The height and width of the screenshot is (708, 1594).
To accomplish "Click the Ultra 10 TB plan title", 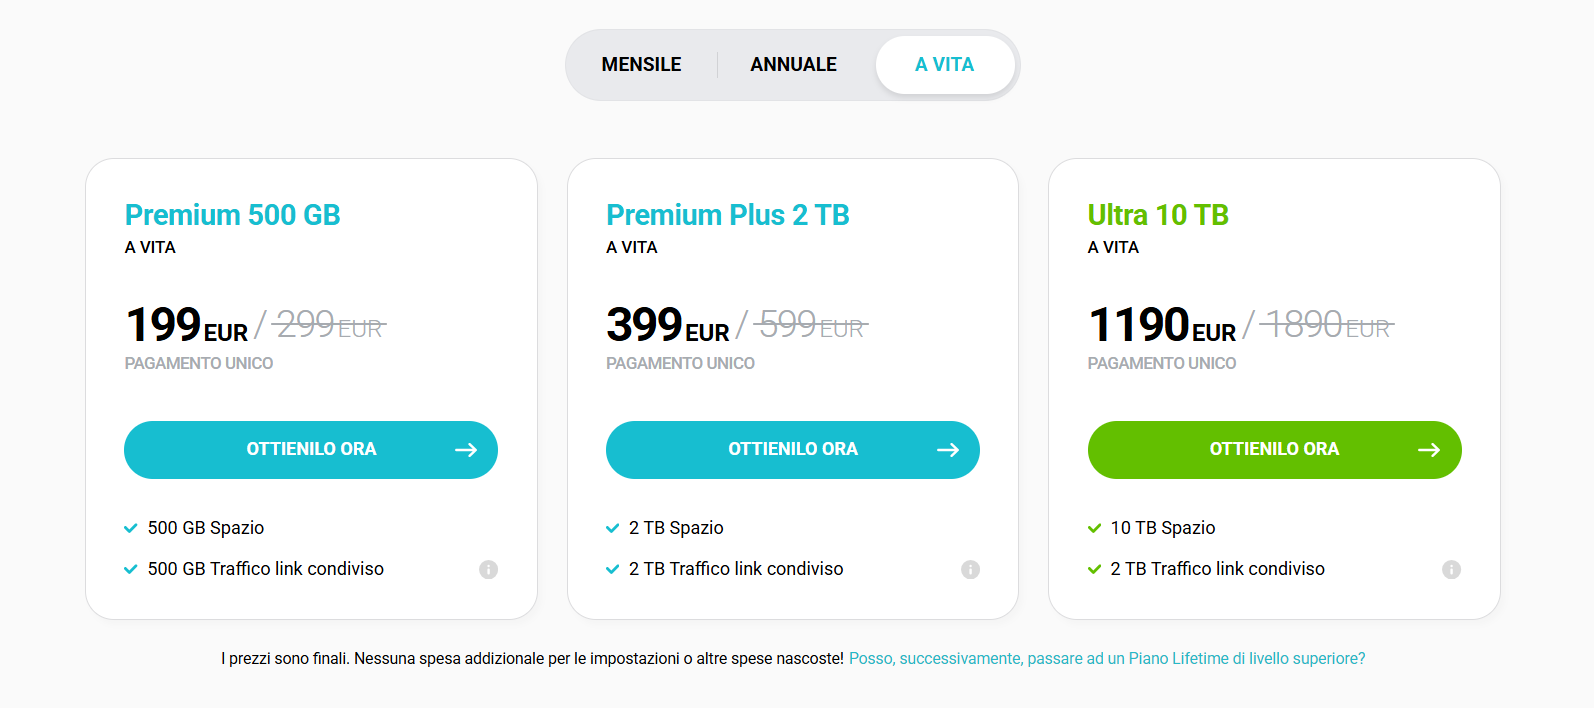I will 1157,215.
